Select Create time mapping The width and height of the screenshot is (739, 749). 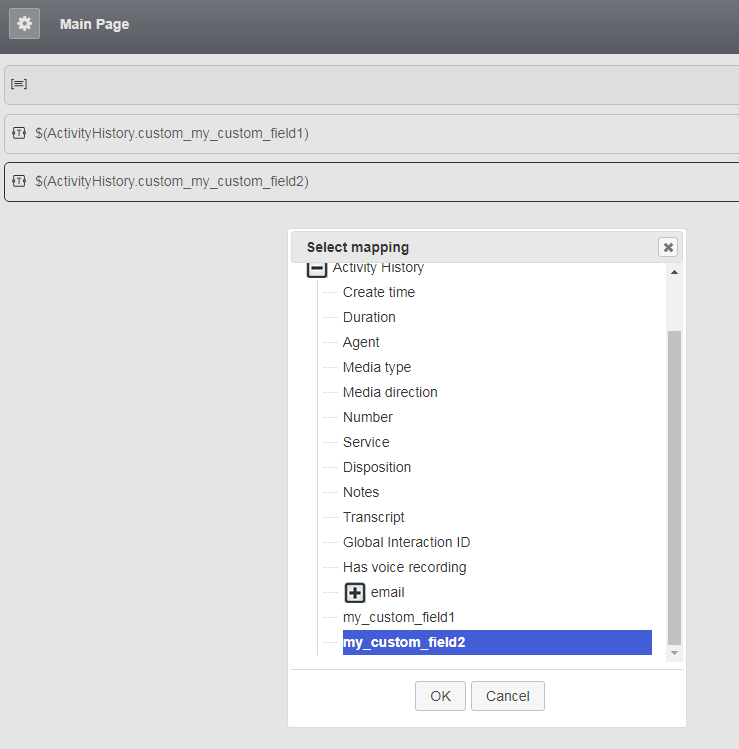tap(378, 292)
